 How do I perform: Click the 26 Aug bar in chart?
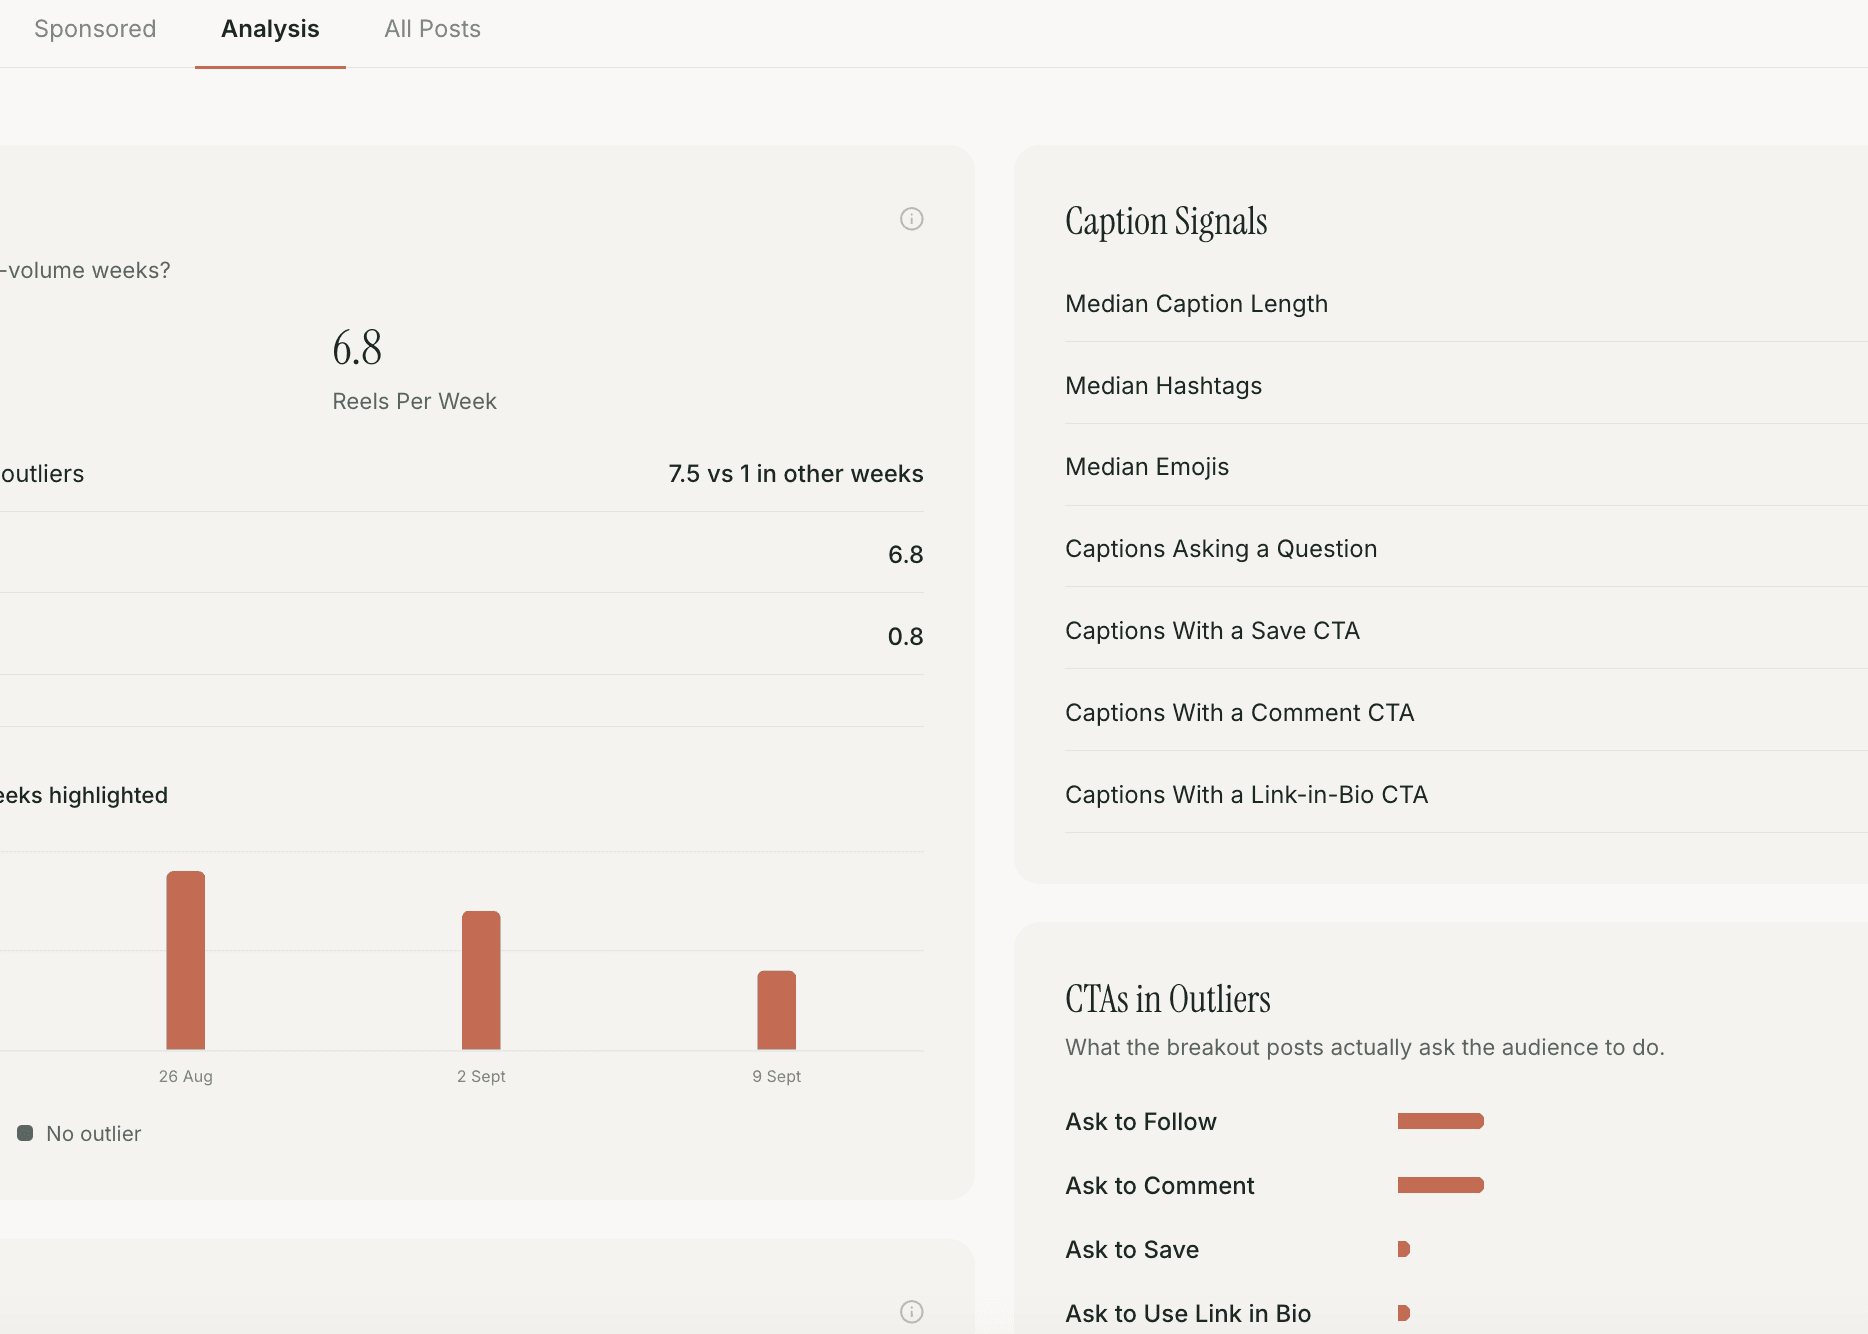coord(186,960)
